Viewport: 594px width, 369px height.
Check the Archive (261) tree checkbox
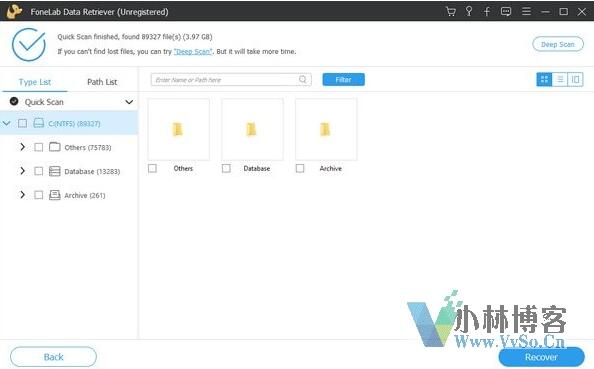tap(38, 195)
